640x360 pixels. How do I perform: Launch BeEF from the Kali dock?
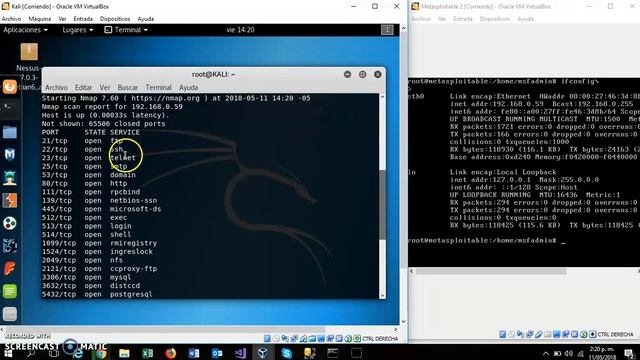[x=10, y=246]
